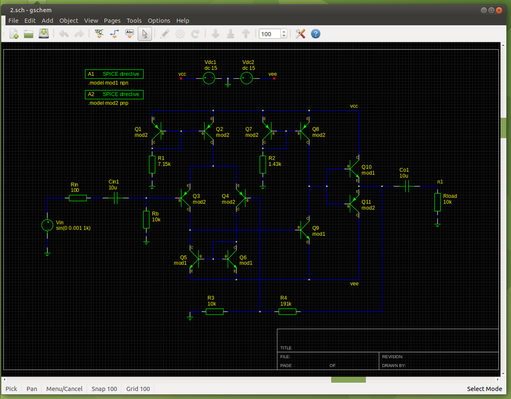The width and height of the screenshot is (511, 399).
Task: Select resistor R1 7.15k
Action: [152, 164]
